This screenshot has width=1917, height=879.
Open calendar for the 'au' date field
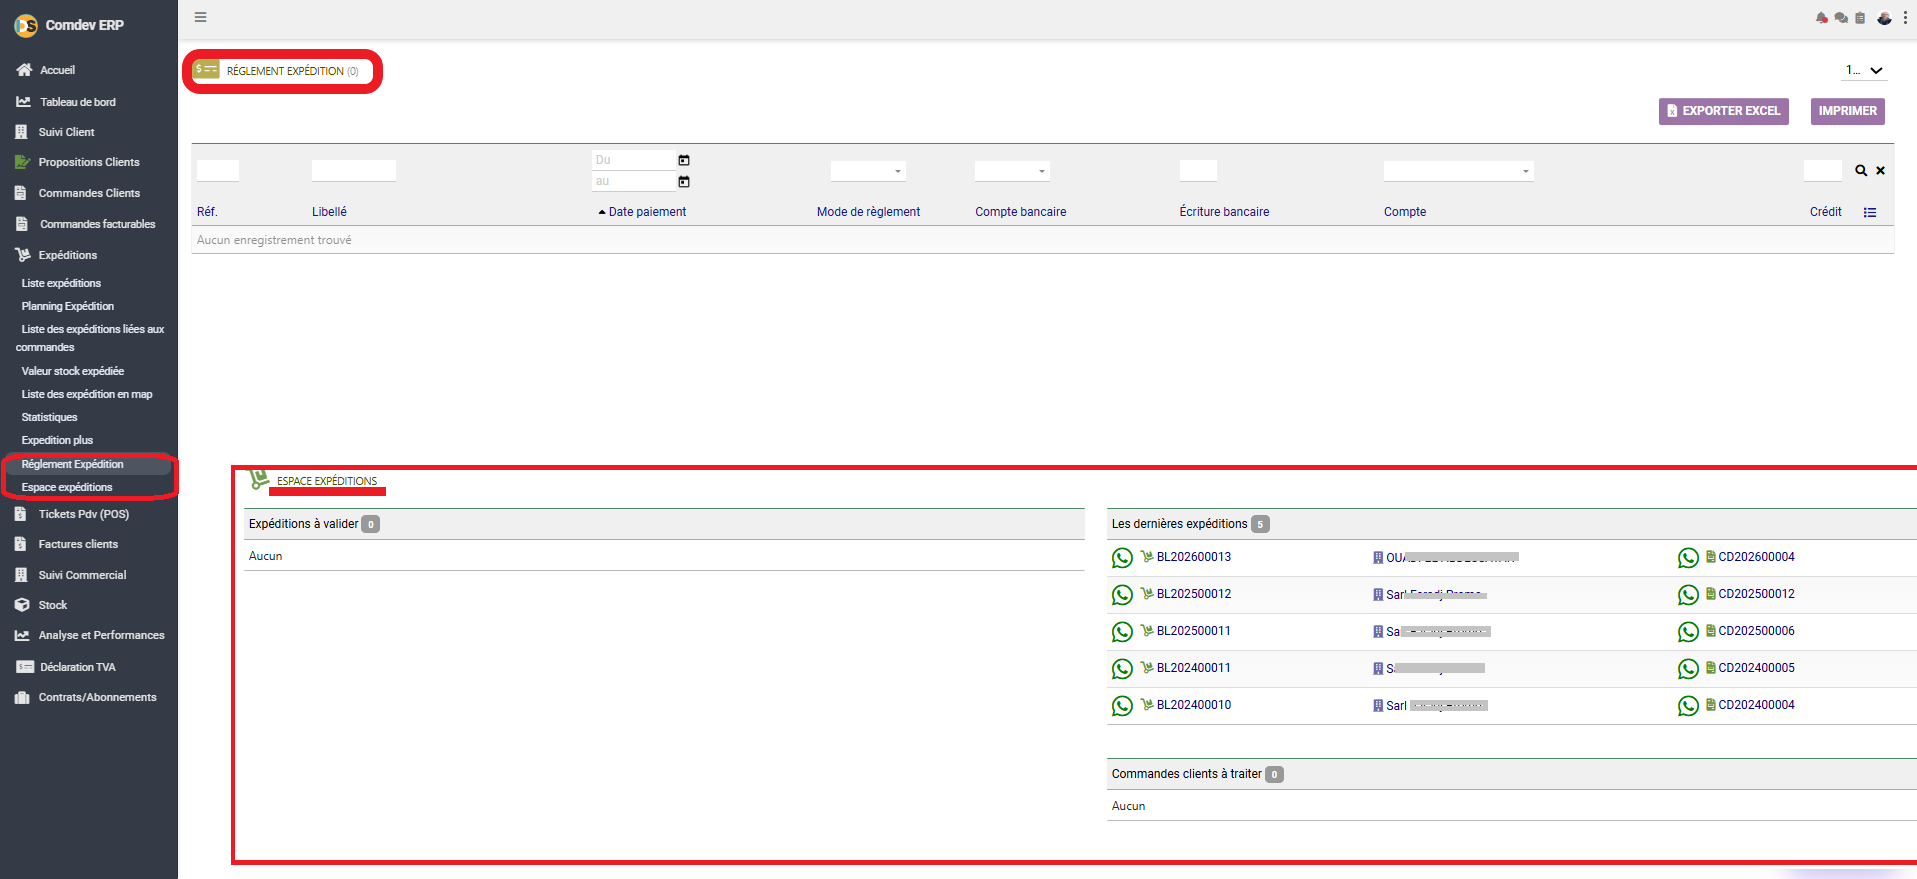coord(684,181)
